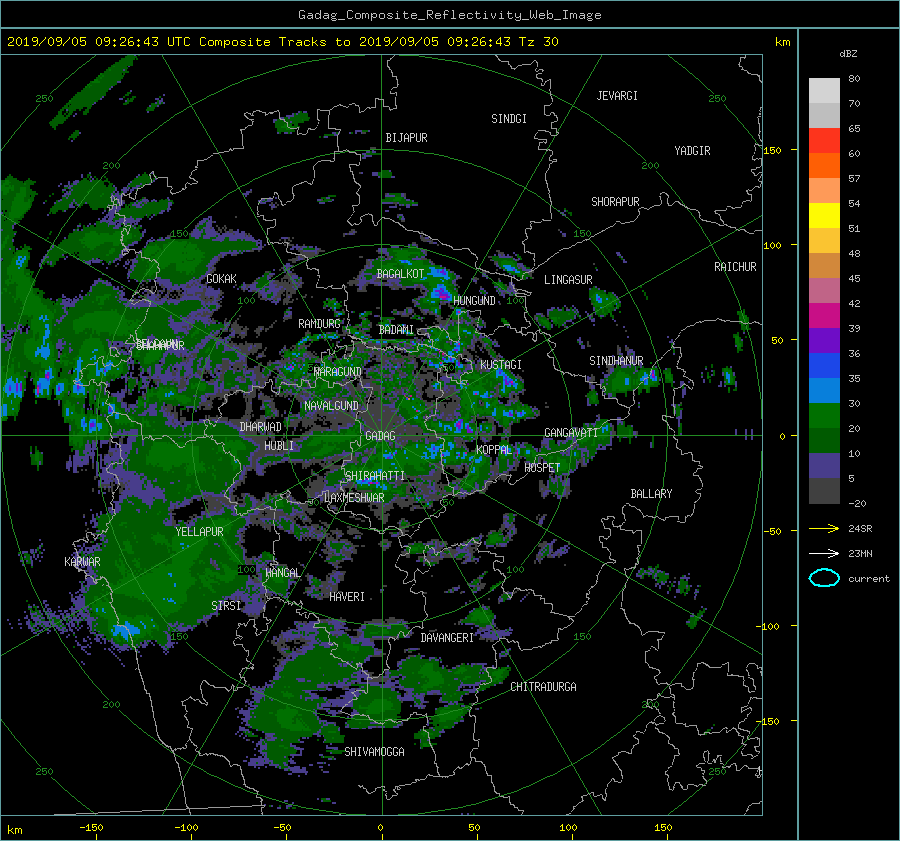Click the RAICHUR label
Image resolution: width=900 pixels, height=841 pixels.
735,267
